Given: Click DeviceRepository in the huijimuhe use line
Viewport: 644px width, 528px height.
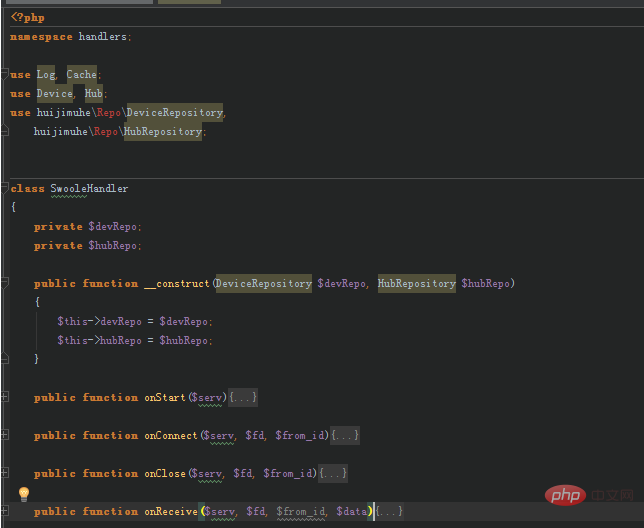Looking at the screenshot, I should 175,112.
